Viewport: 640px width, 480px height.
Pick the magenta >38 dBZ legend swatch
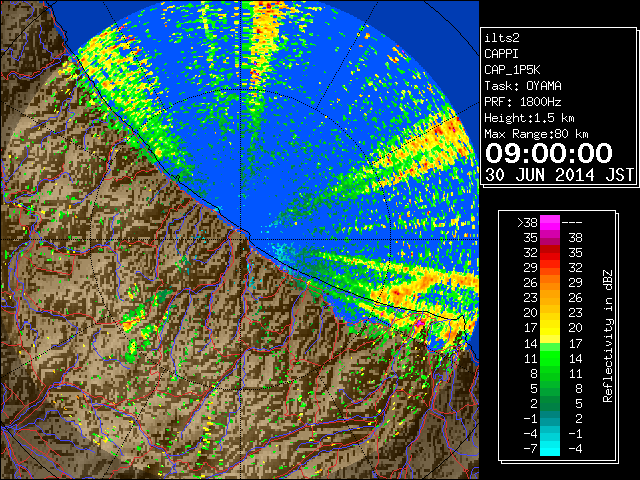(550, 222)
